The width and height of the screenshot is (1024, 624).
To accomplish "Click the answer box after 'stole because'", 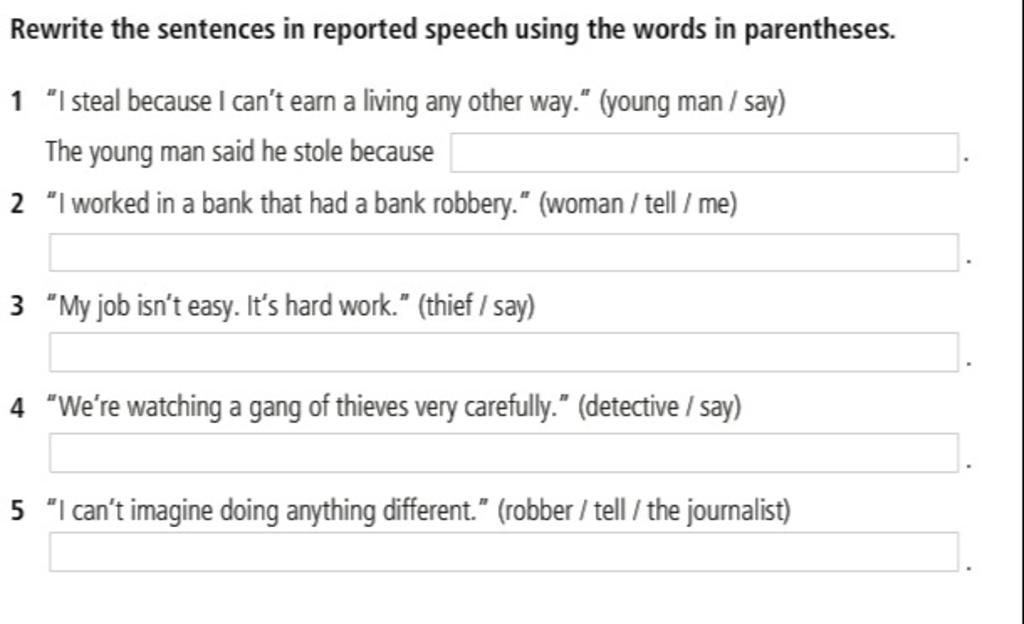I will pyautogui.click(x=704, y=153).
